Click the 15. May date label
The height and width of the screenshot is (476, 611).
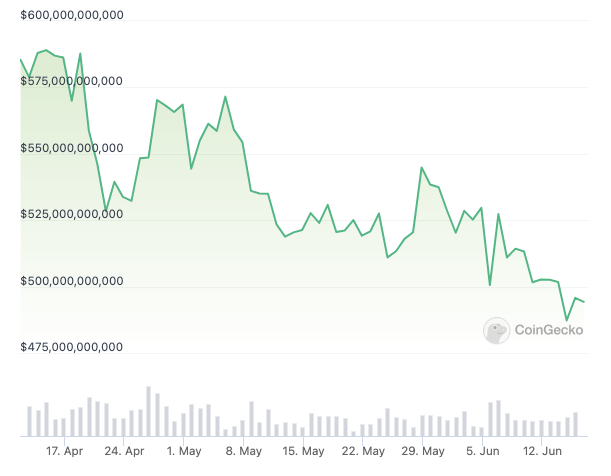(304, 451)
